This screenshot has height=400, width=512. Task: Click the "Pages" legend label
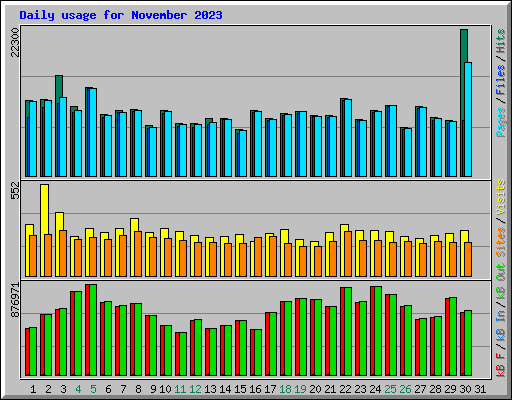[500, 122]
